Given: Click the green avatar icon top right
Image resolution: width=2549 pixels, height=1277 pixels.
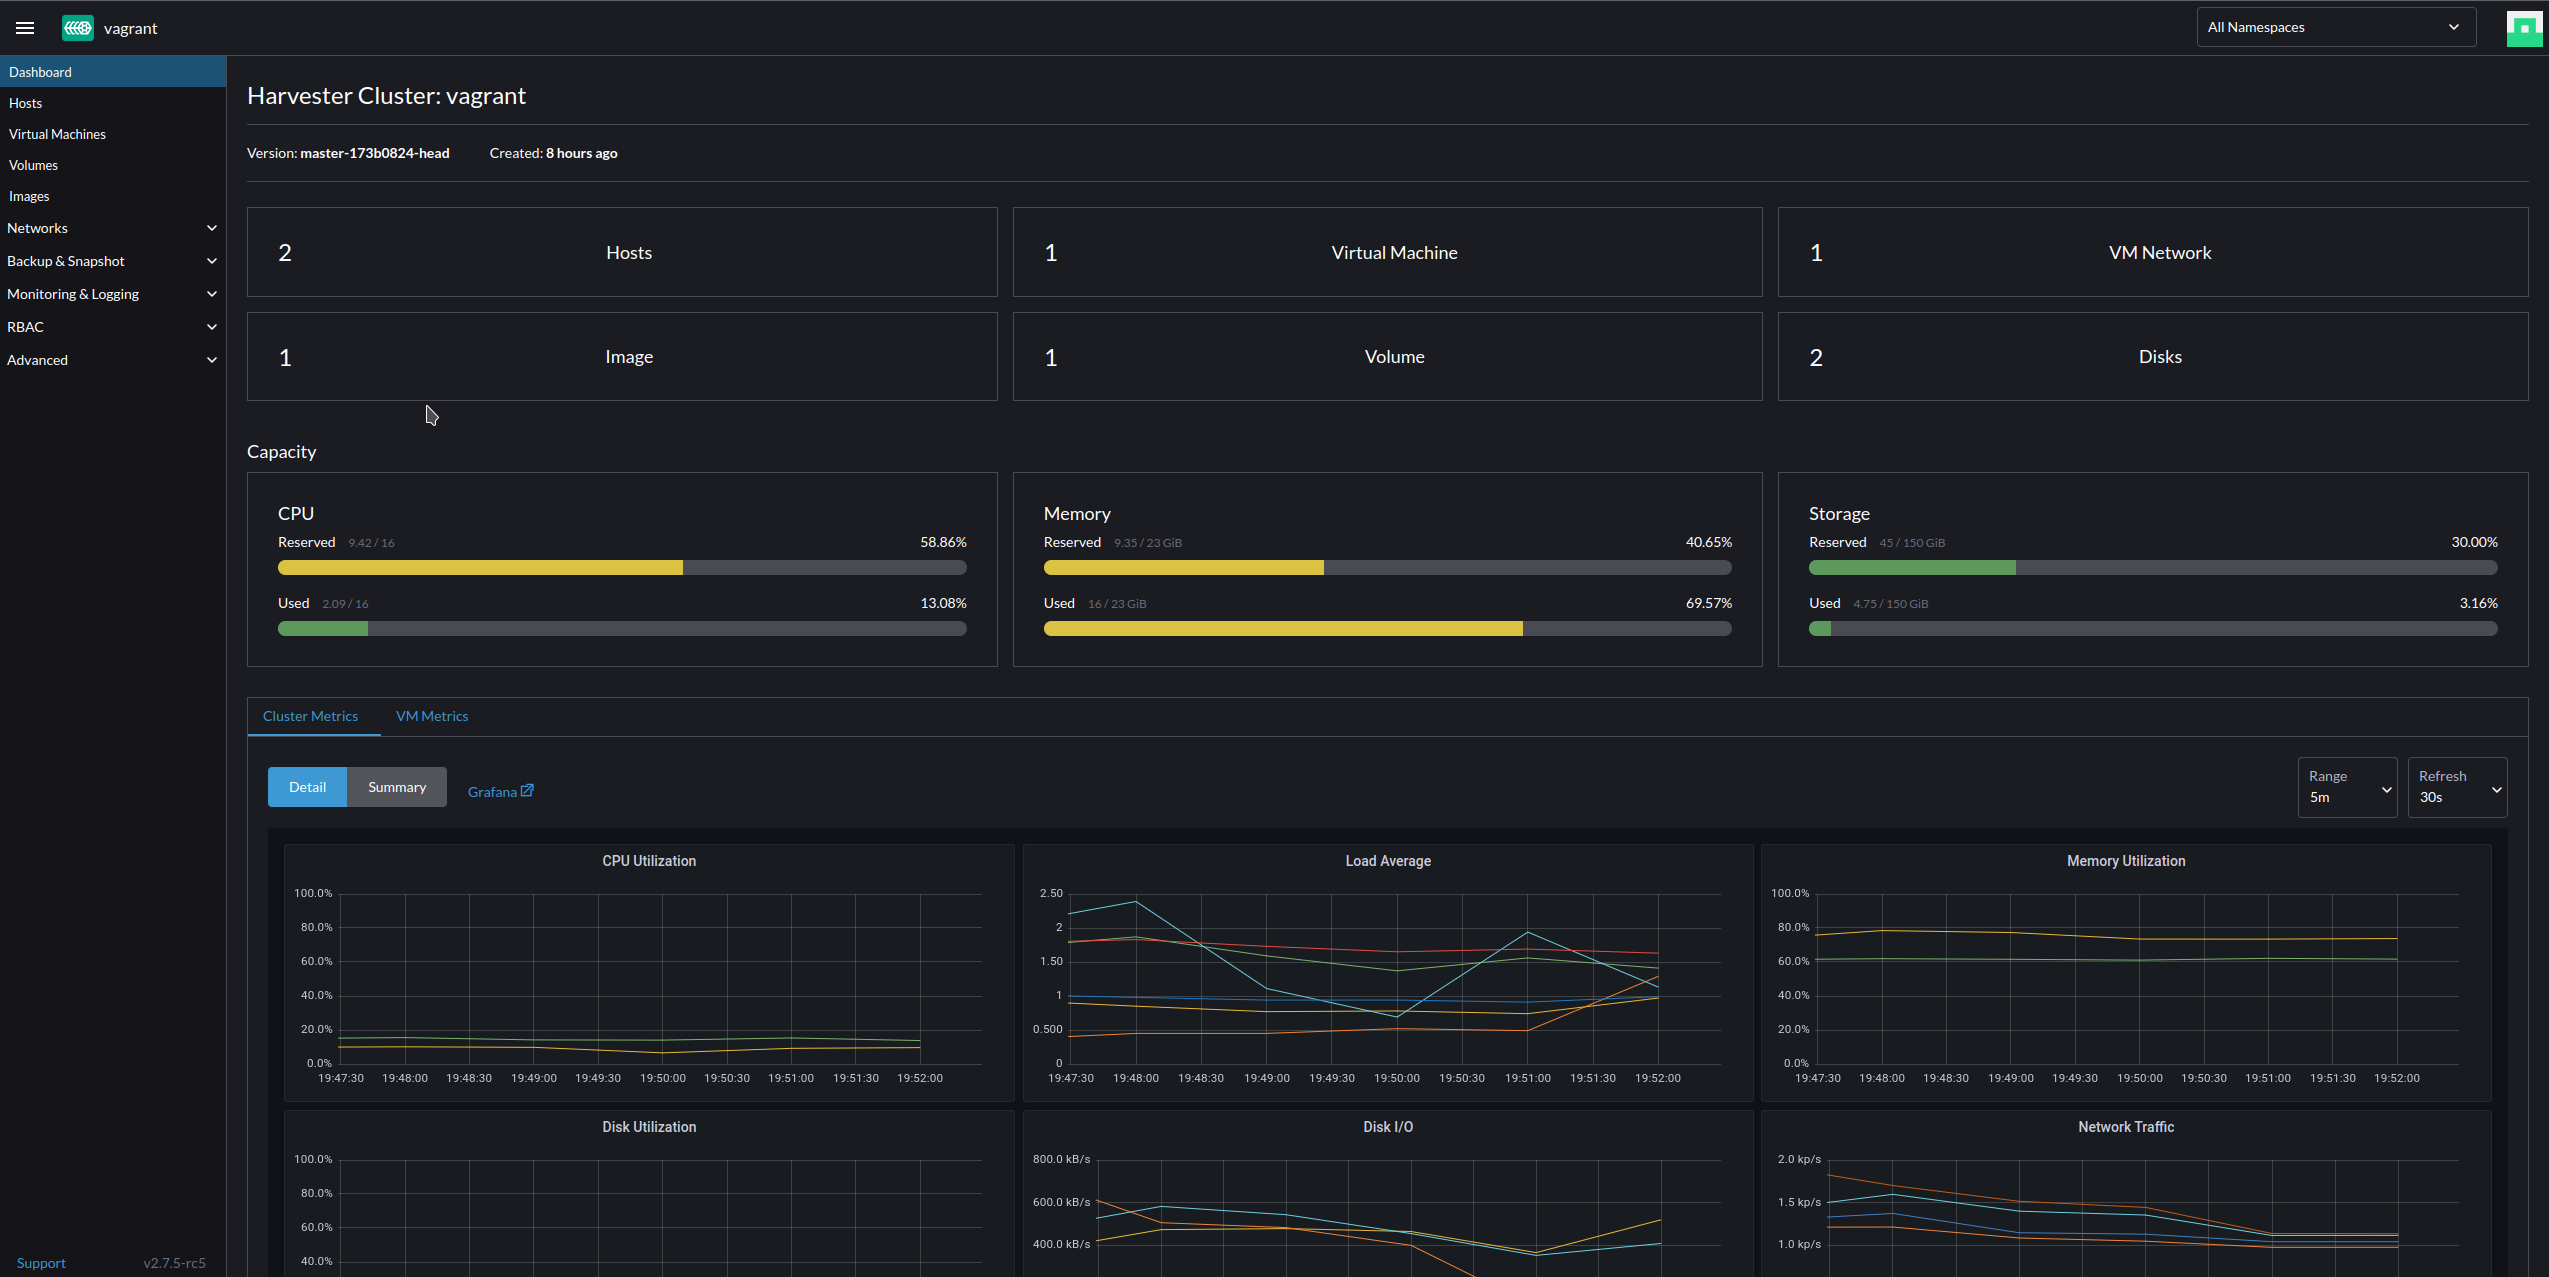Looking at the screenshot, I should point(2523,27).
